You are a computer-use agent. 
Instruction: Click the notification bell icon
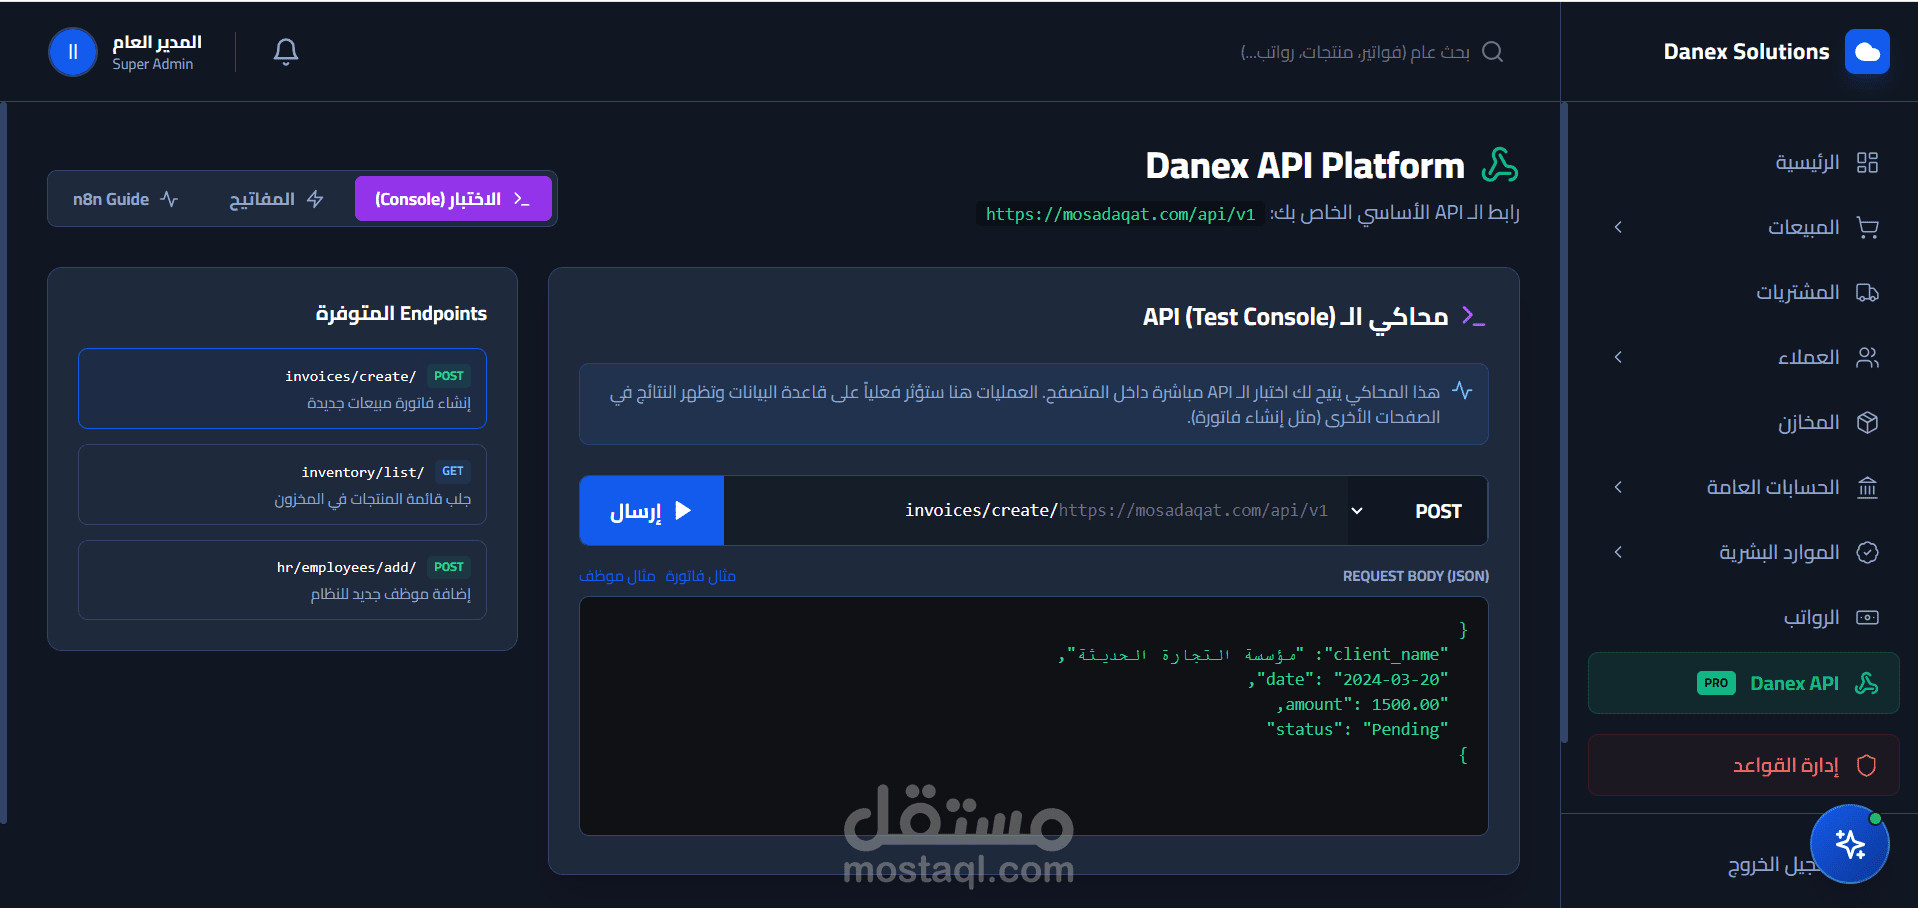tap(286, 51)
